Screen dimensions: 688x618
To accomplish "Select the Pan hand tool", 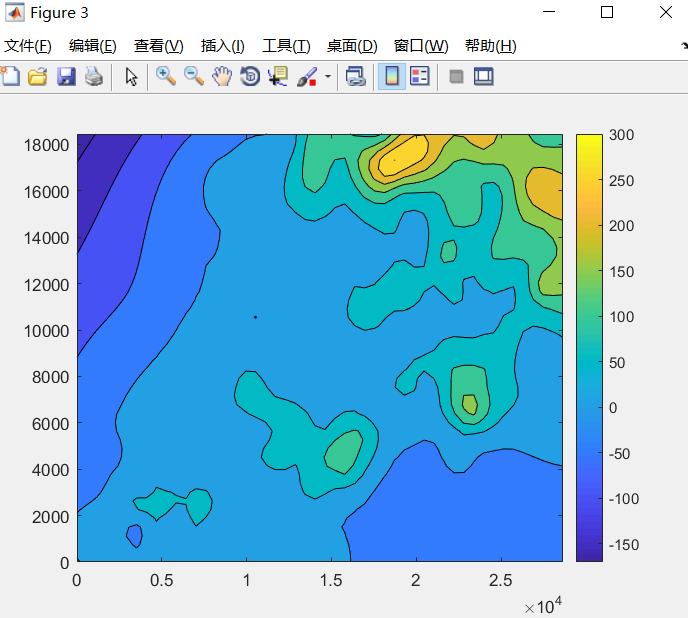I will (222, 76).
